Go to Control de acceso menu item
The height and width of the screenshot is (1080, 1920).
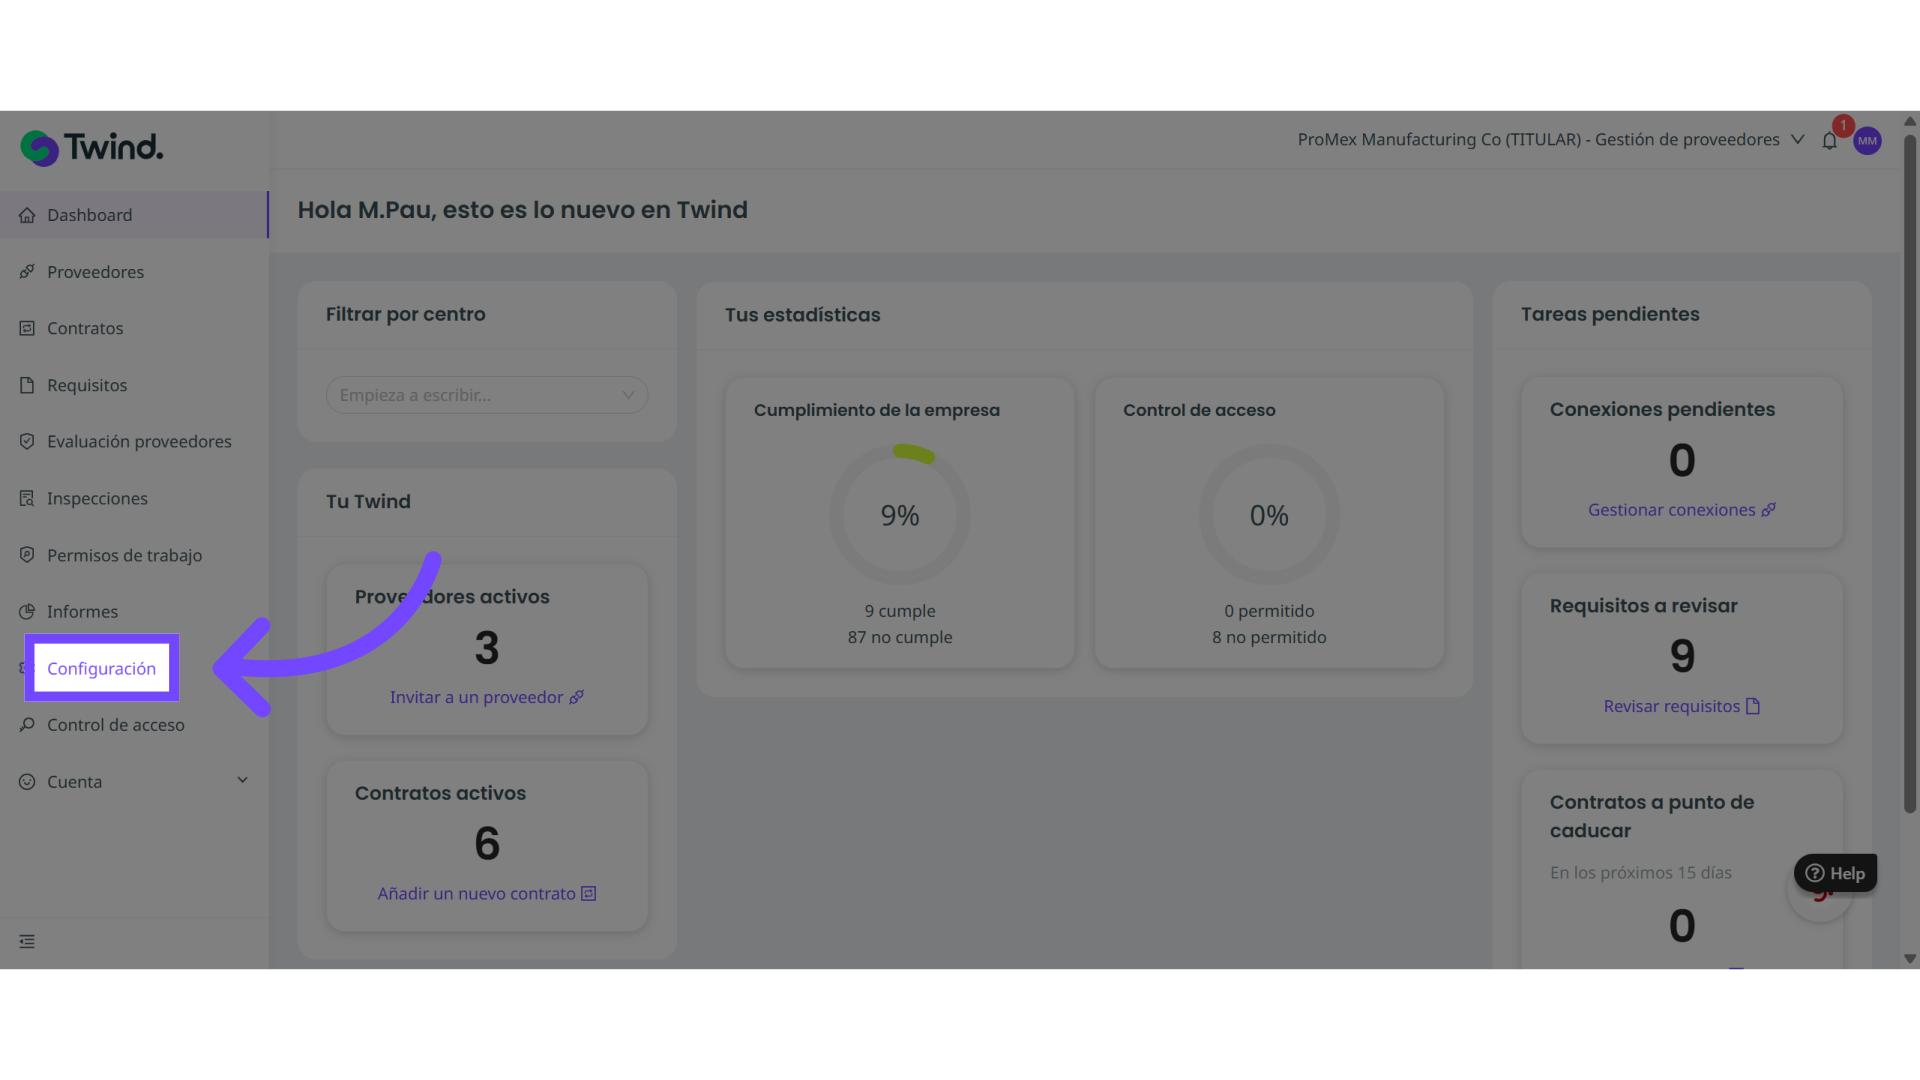click(x=115, y=725)
